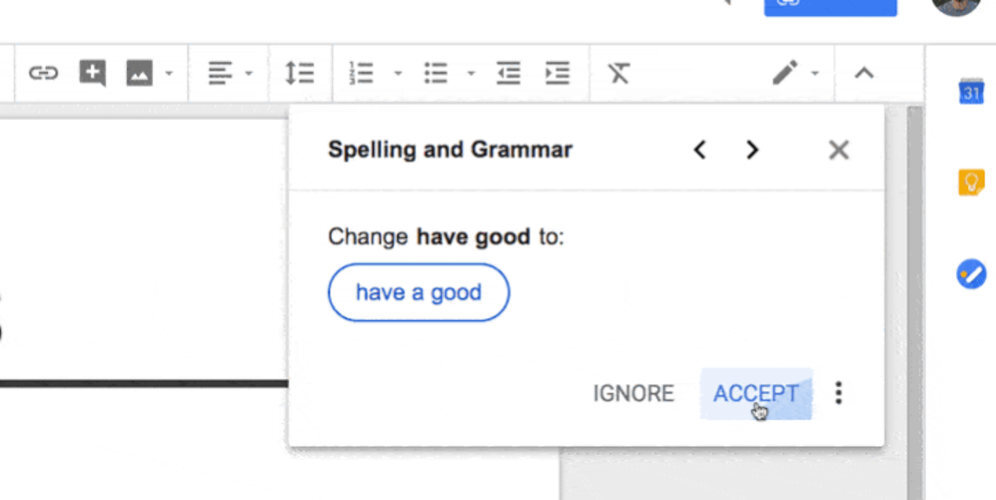This screenshot has width=996, height=500.
Task: Click the blue Share button
Action: coord(830,8)
